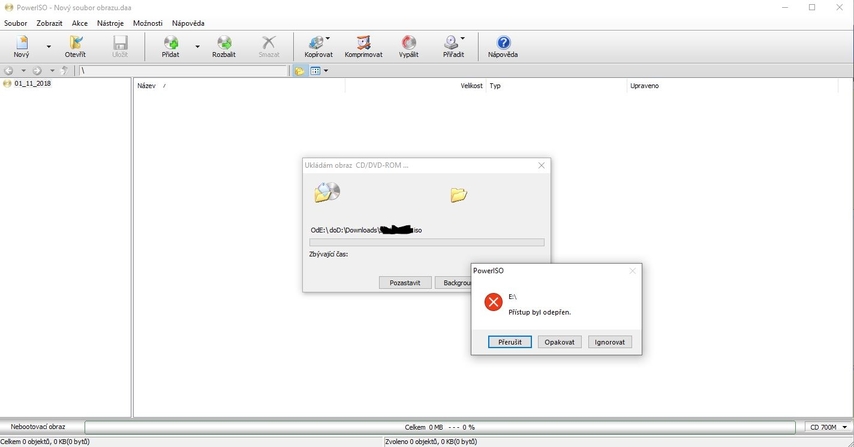Screen dimensions: 854x447
Task: Click the Celkem 0 MB capacity bar
Action: (x=440, y=427)
